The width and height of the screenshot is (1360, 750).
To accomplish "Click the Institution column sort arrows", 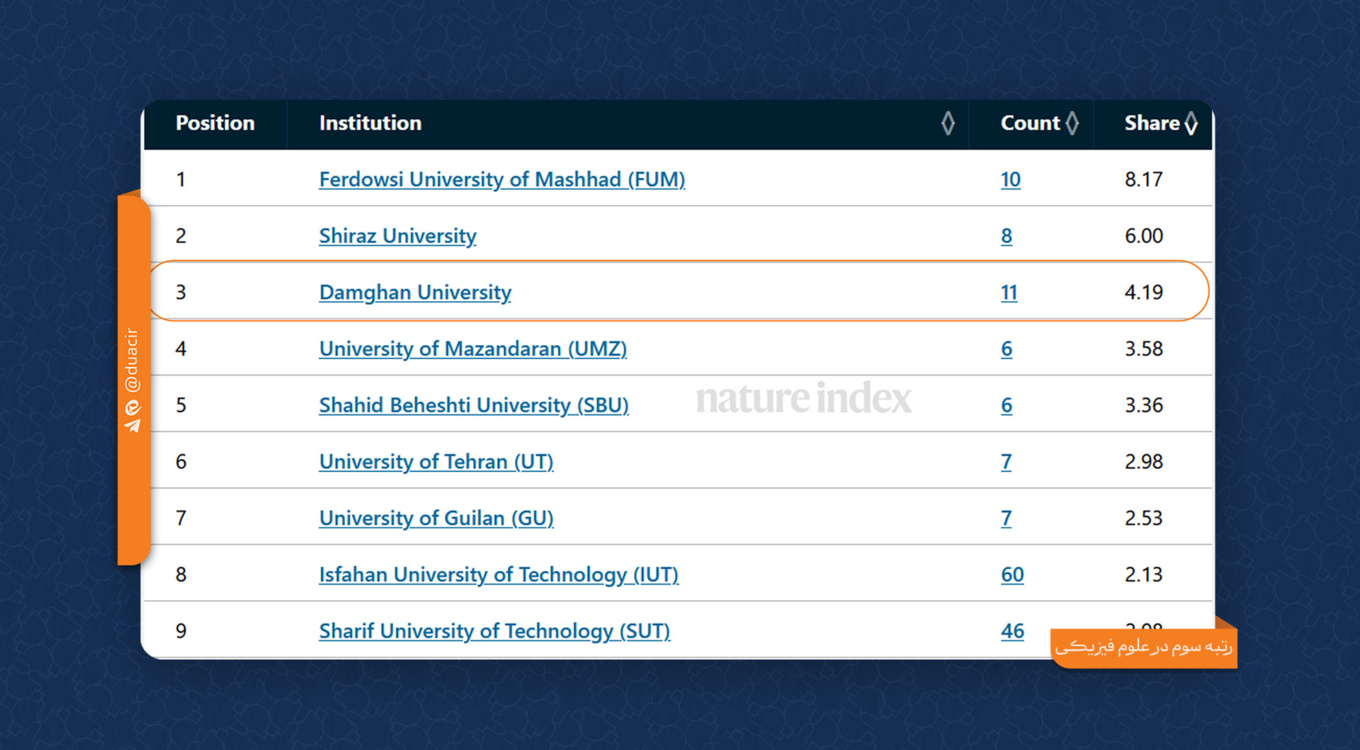I will point(948,123).
